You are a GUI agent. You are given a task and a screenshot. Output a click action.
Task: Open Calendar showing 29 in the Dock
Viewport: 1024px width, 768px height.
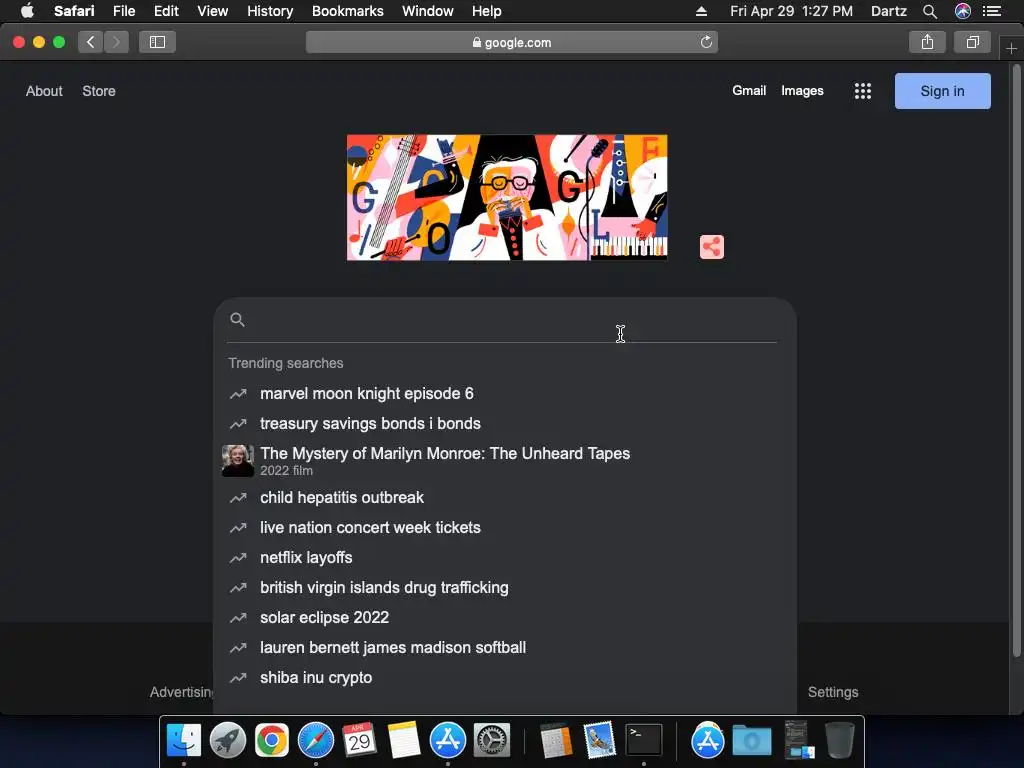tap(359, 740)
